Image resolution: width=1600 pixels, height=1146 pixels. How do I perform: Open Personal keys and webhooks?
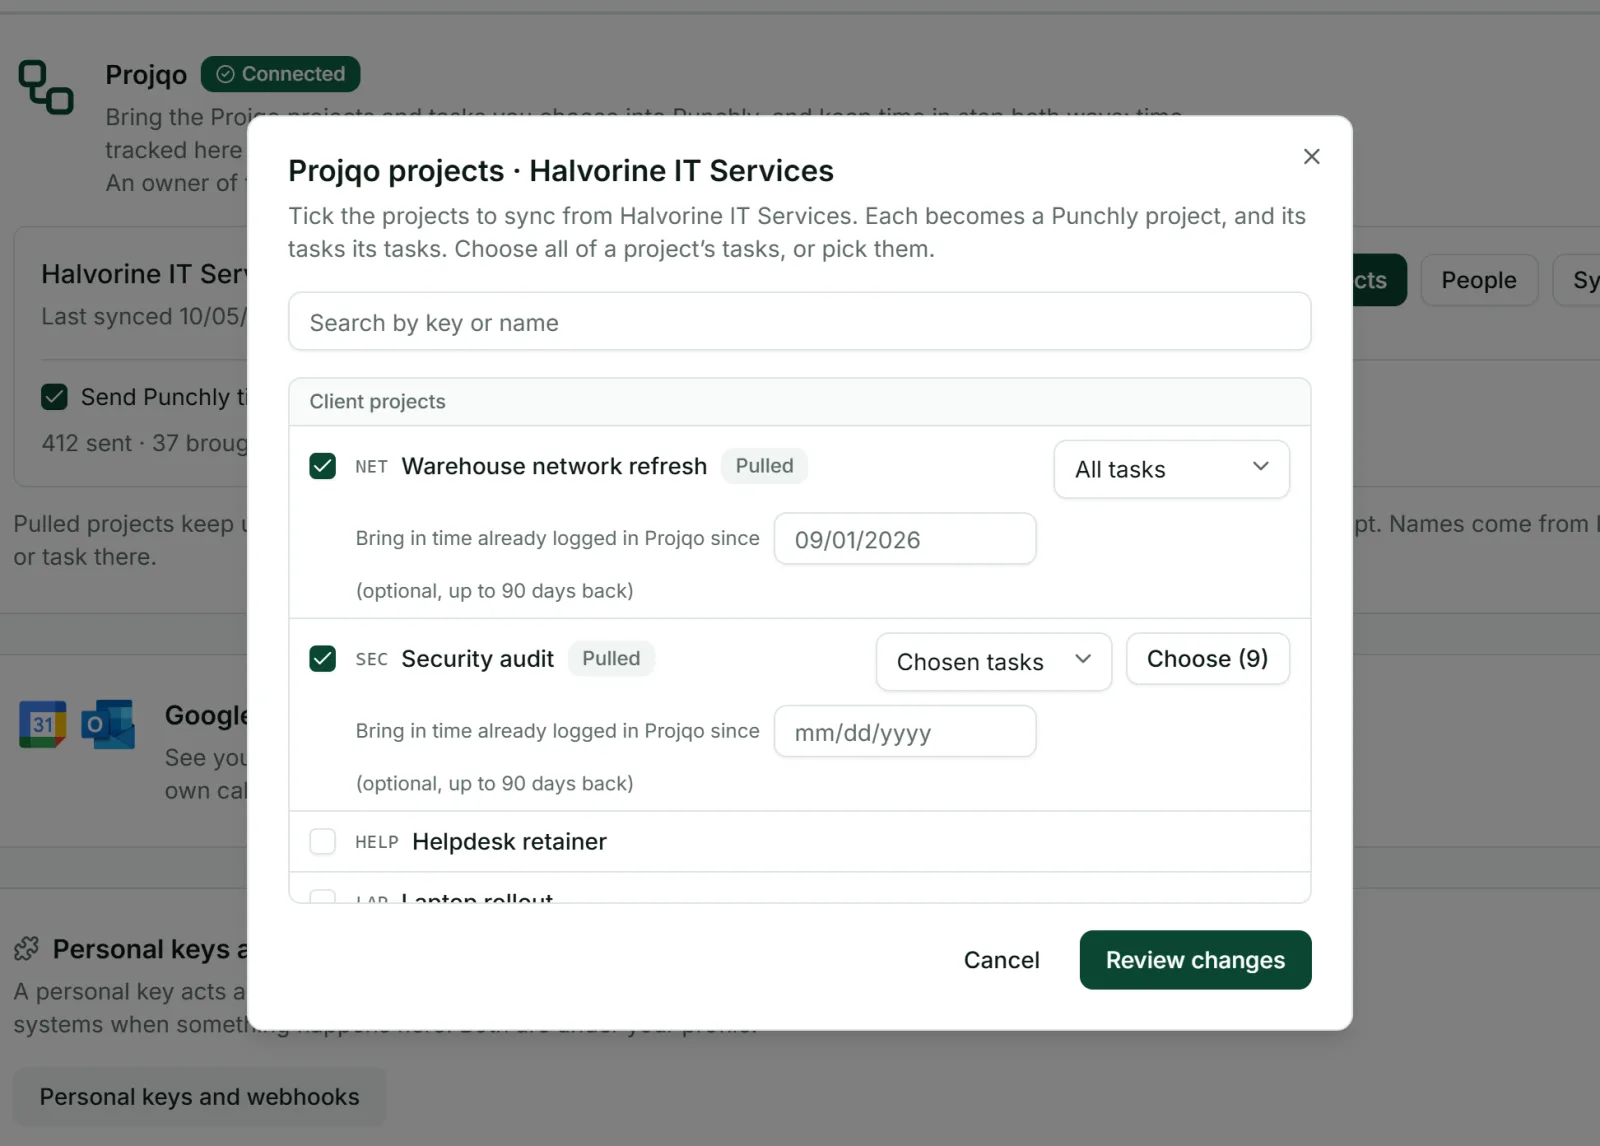point(199,1097)
